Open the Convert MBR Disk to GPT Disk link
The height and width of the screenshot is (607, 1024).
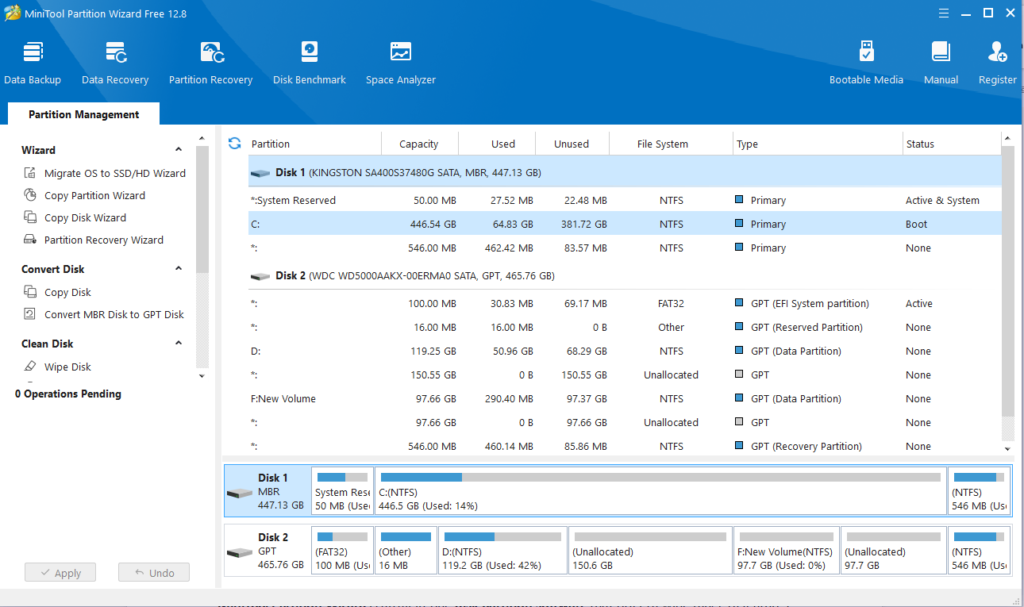click(x=114, y=314)
